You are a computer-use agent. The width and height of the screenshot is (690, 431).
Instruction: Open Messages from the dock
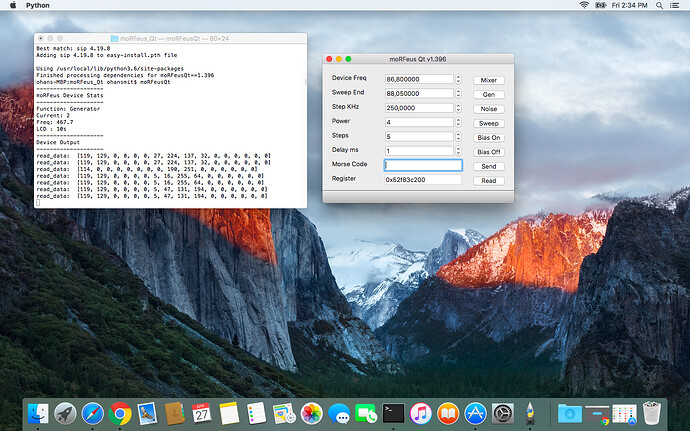coord(339,413)
